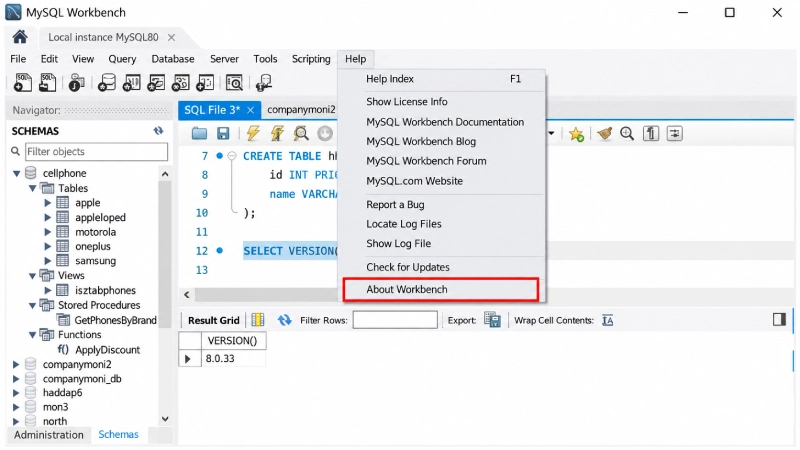This screenshot has width=800, height=450.
Task: Search table data toolbar icon
Action: (234, 82)
